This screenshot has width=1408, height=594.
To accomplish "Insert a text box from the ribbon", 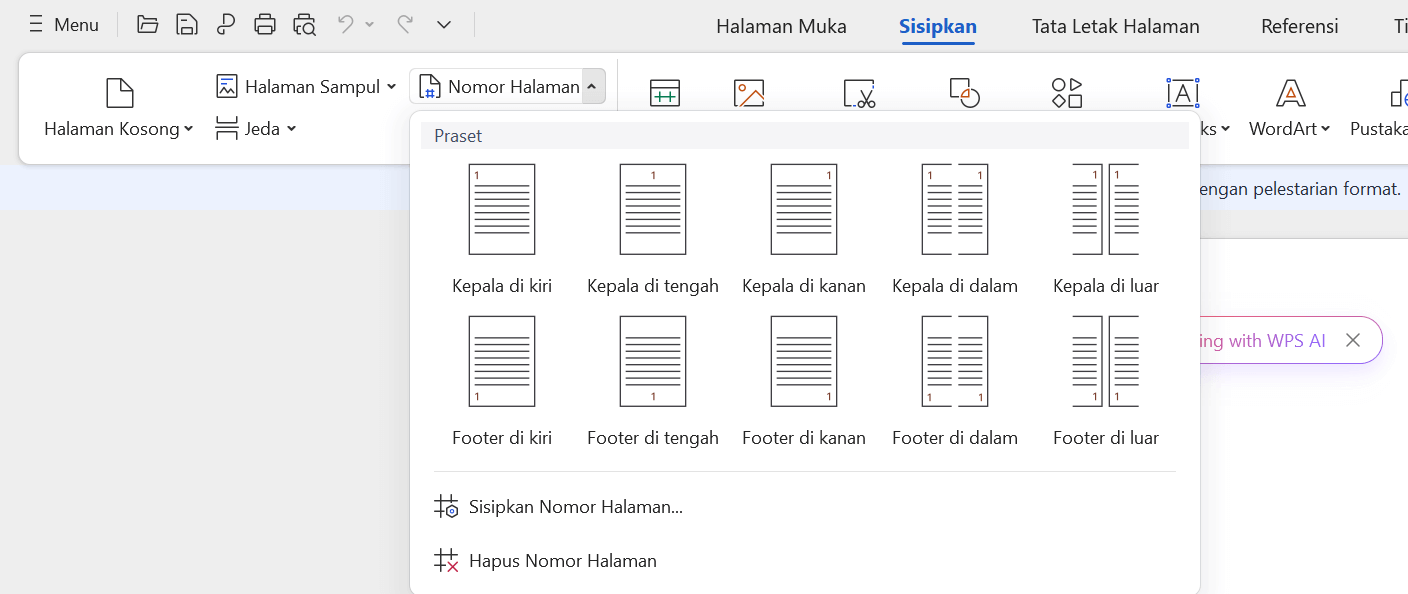I will click(x=1183, y=93).
